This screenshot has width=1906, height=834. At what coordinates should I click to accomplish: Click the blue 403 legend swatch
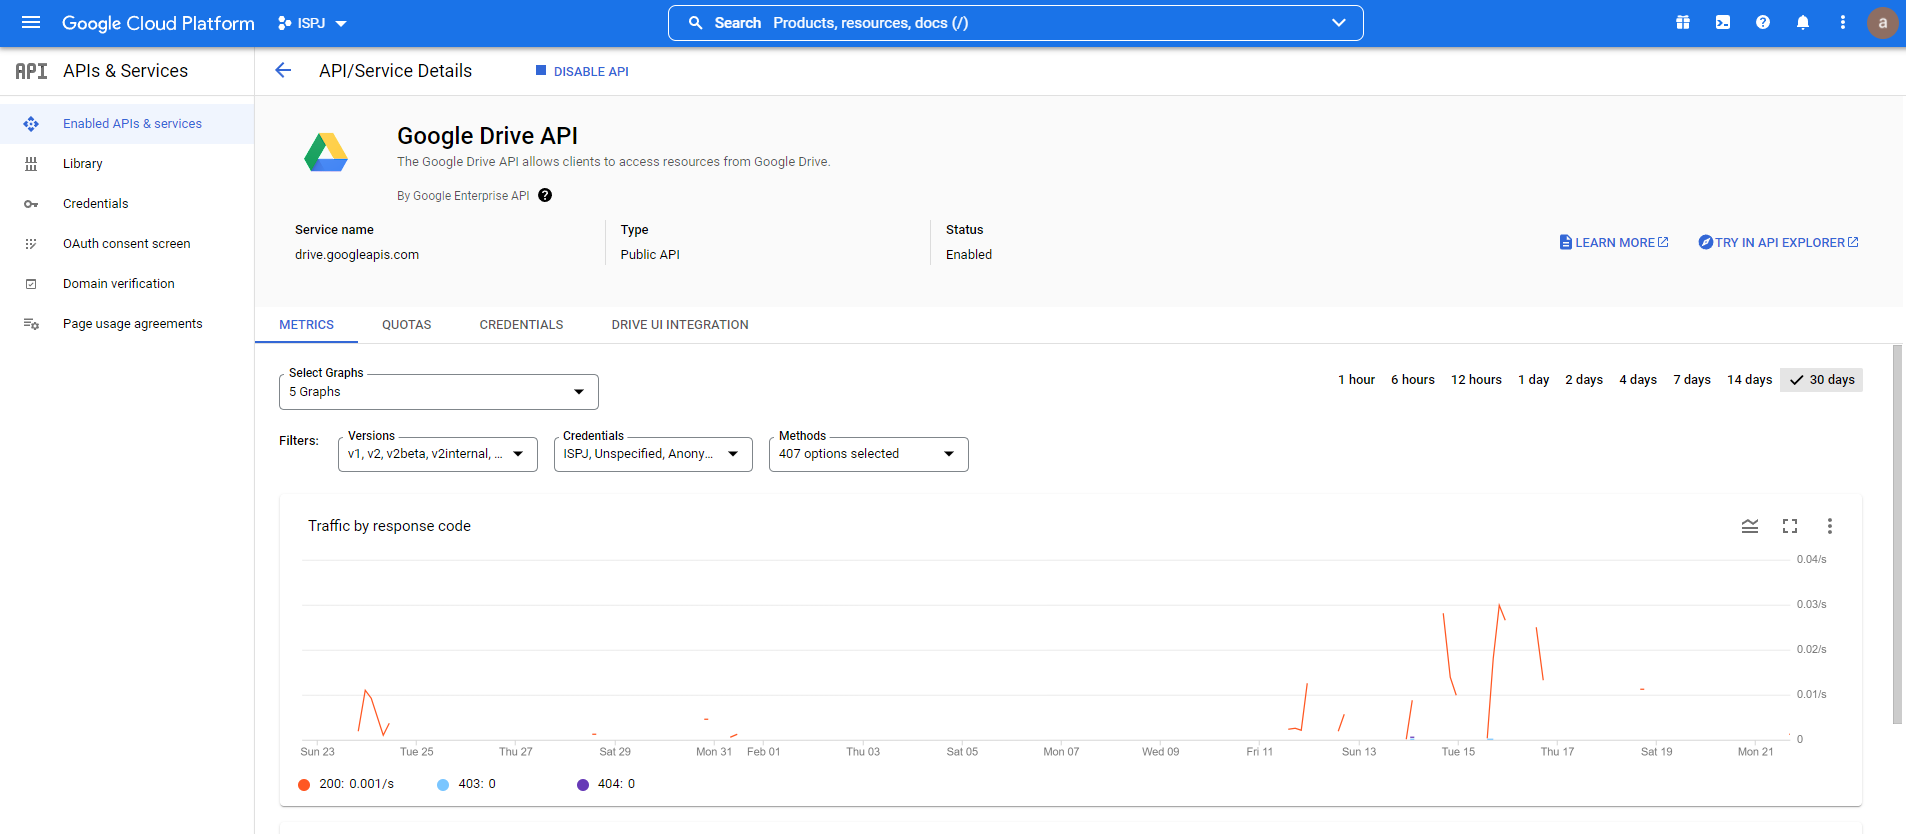[x=443, y=785]
